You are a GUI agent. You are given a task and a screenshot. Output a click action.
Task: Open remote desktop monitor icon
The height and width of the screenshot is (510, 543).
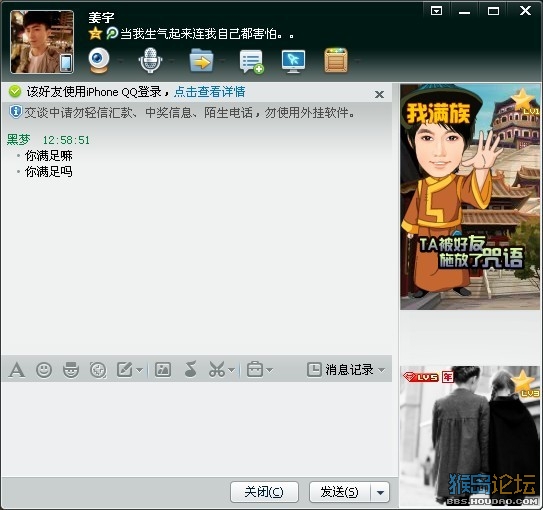point(293,61)
